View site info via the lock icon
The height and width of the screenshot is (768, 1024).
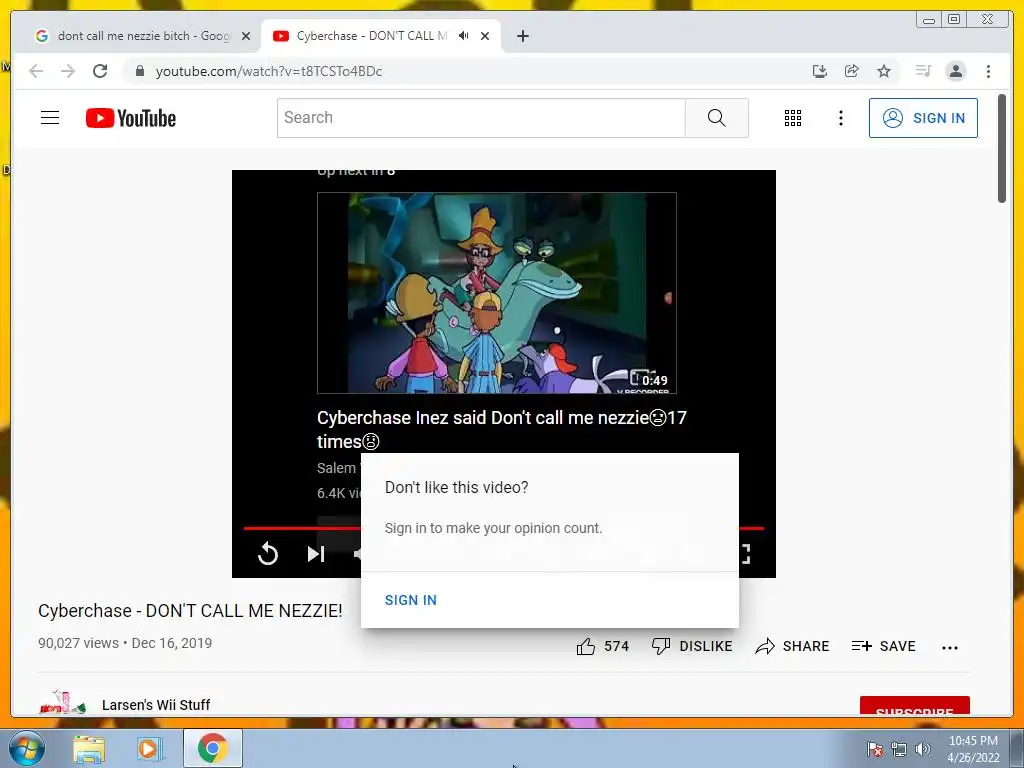coord(140,71)
